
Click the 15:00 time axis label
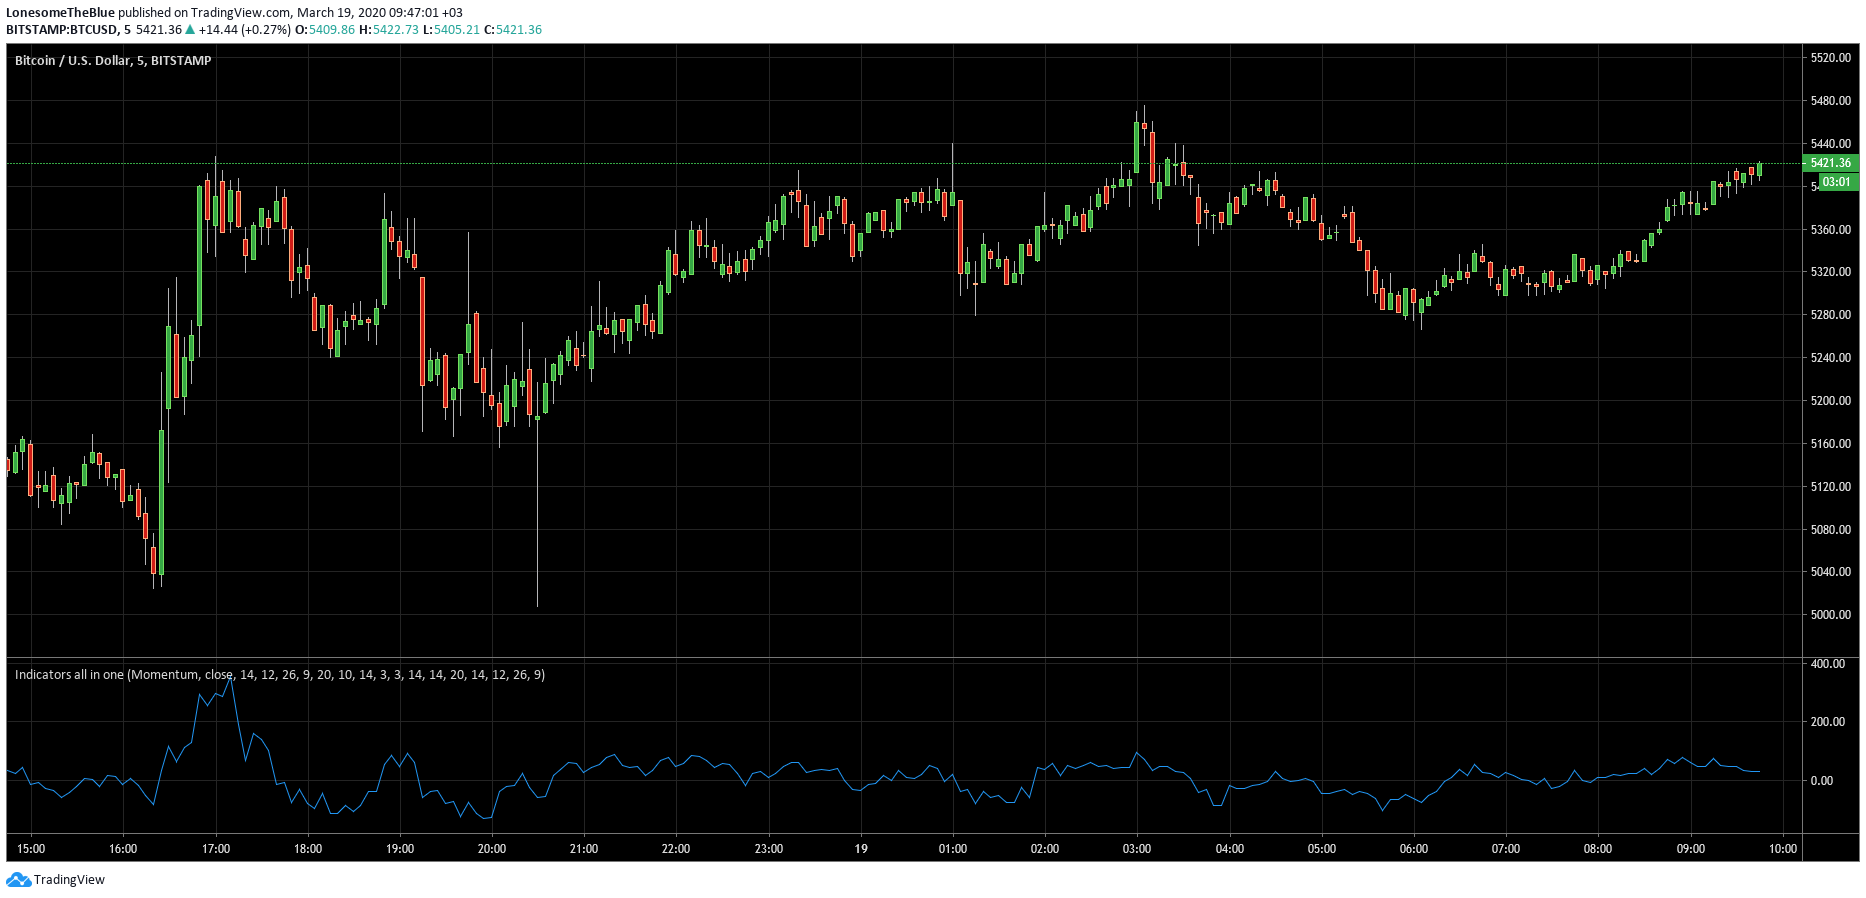31,849
